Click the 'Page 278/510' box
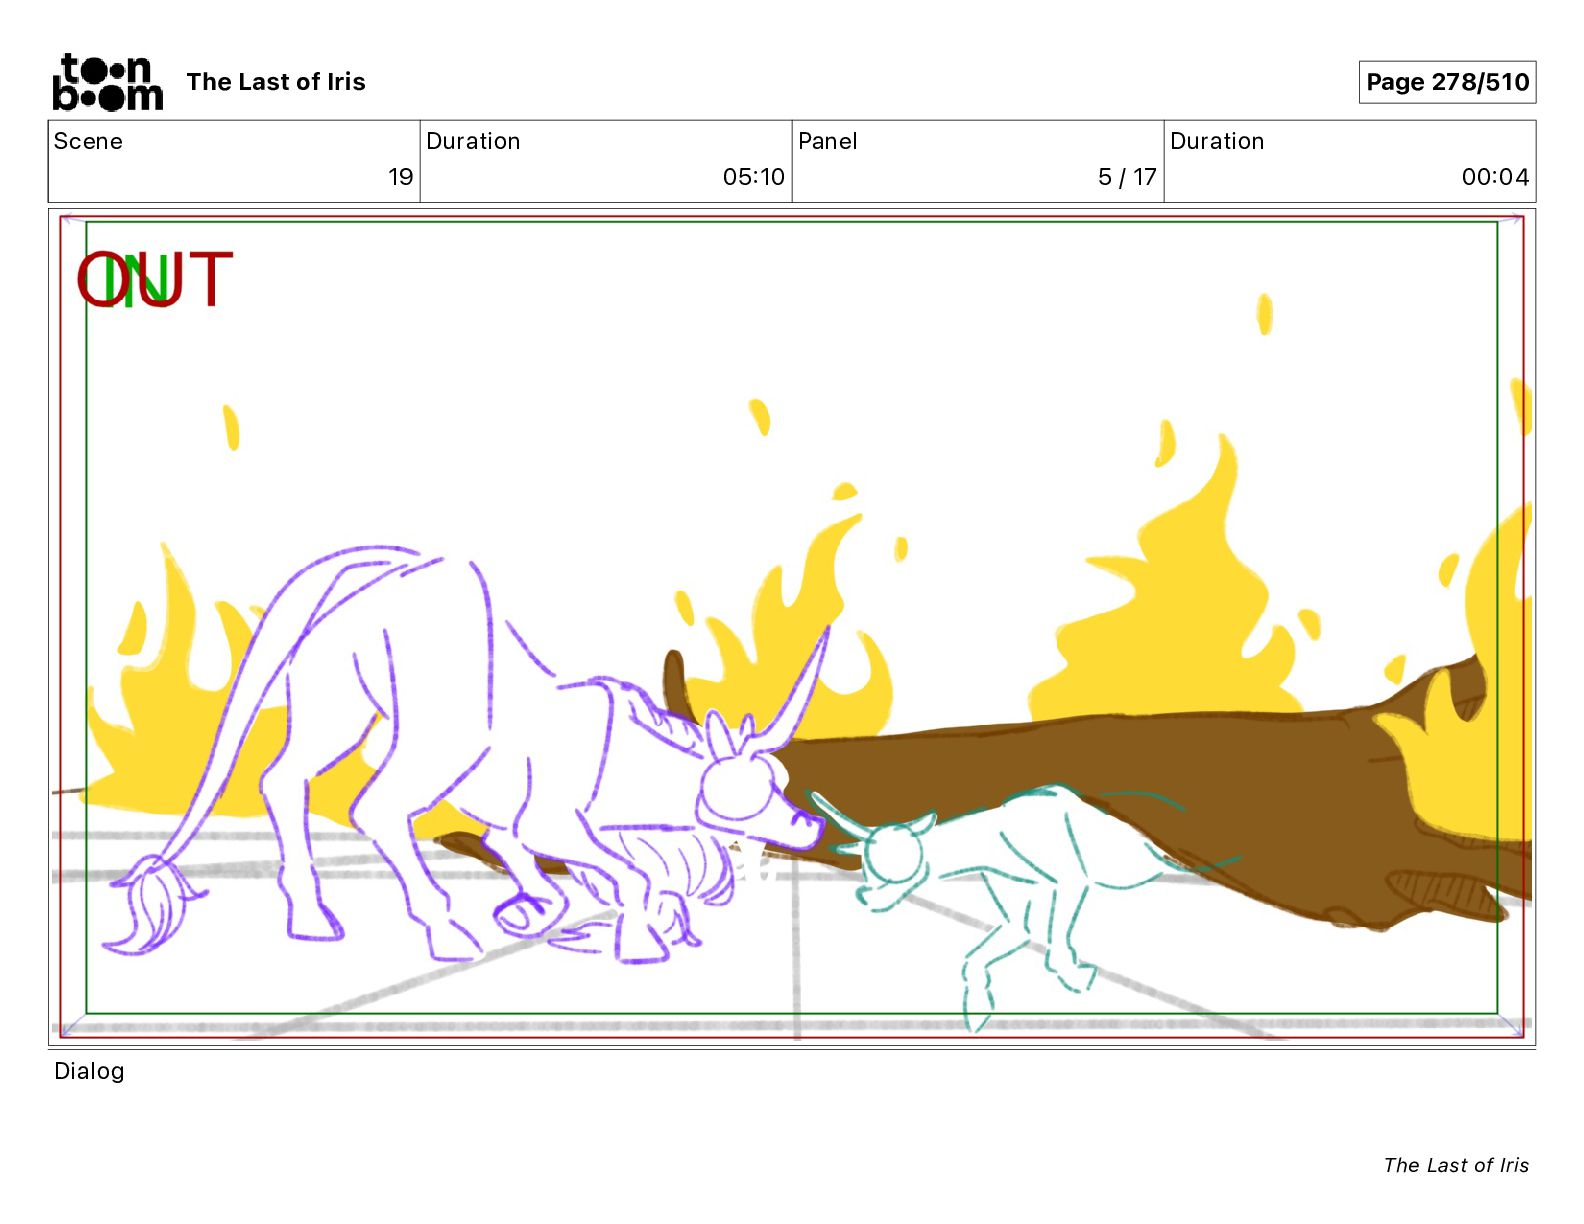Screen dimensions: 1584x1224 point(1447,82)
